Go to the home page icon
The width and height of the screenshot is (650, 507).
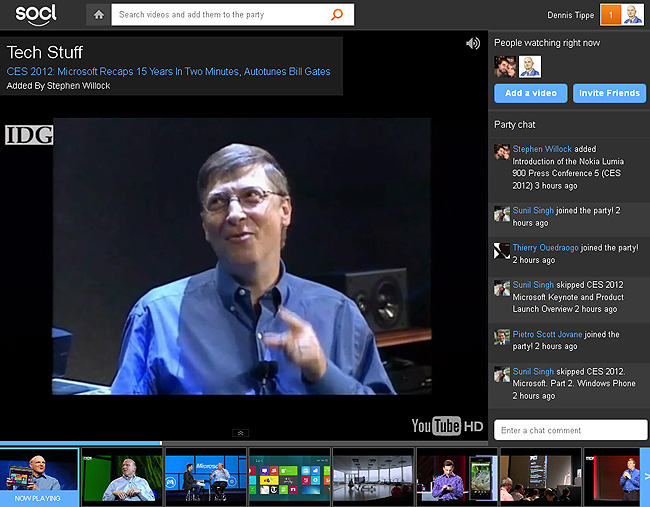coord(97,15)
